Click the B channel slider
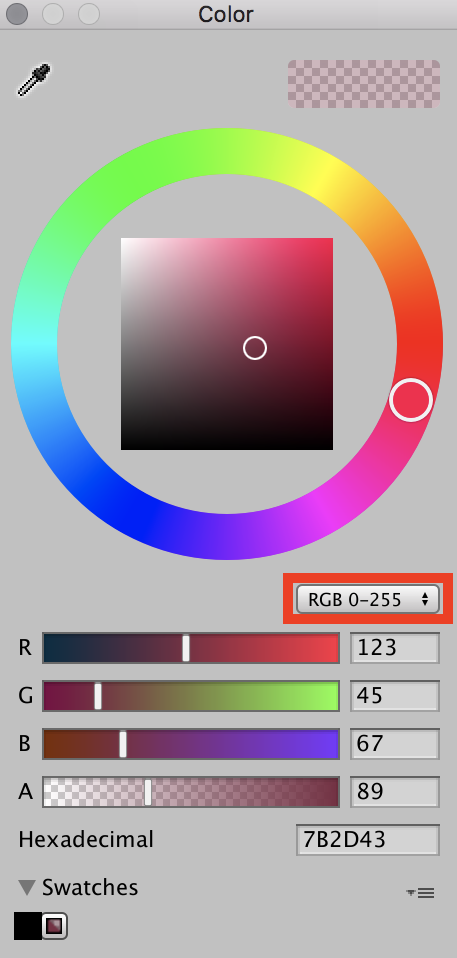Image resolution: width=457 pixels, height=958 pixels. (x=191, y=744)
